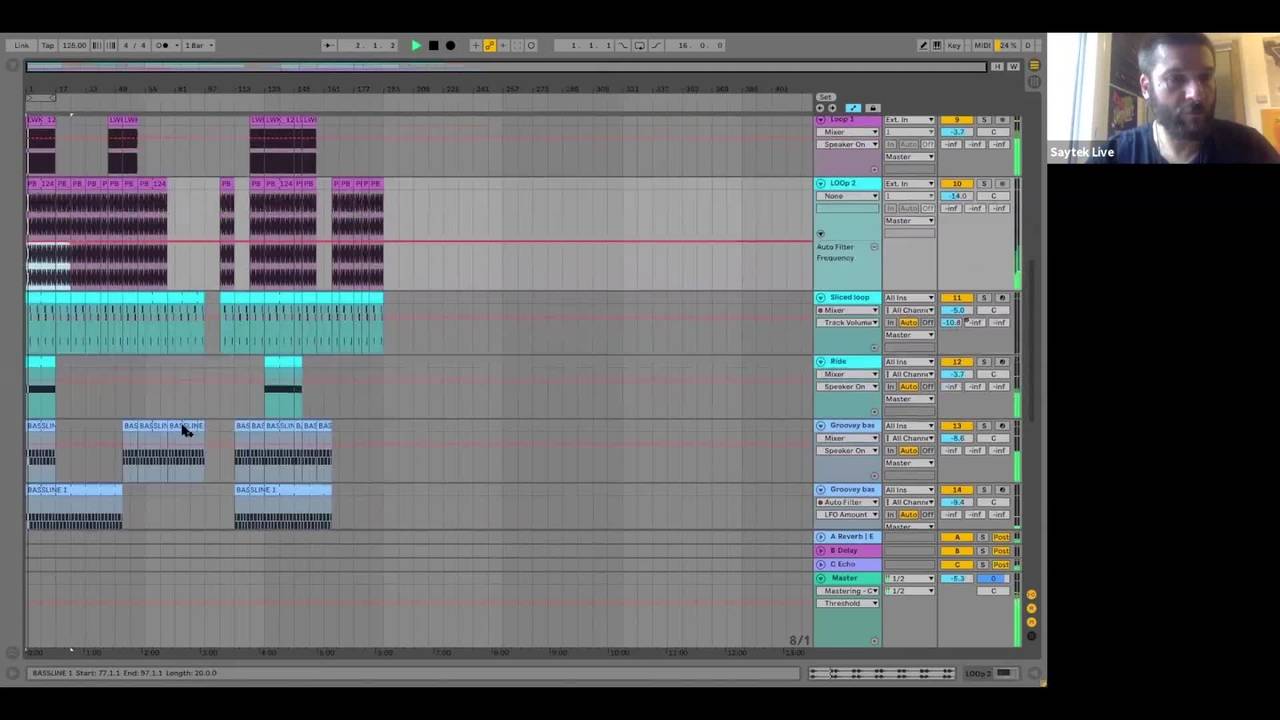
Task: Adjust LOOp 2 track volume value -14.0
Action: click(957, 196)
